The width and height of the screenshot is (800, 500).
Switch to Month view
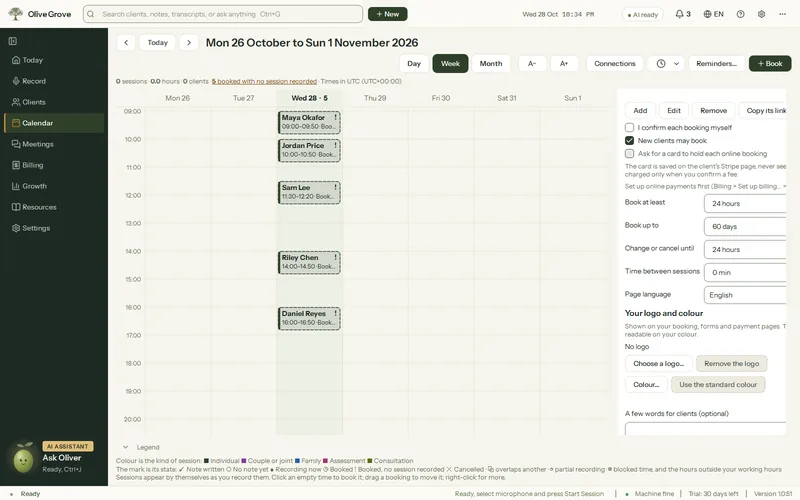[491, 64]
